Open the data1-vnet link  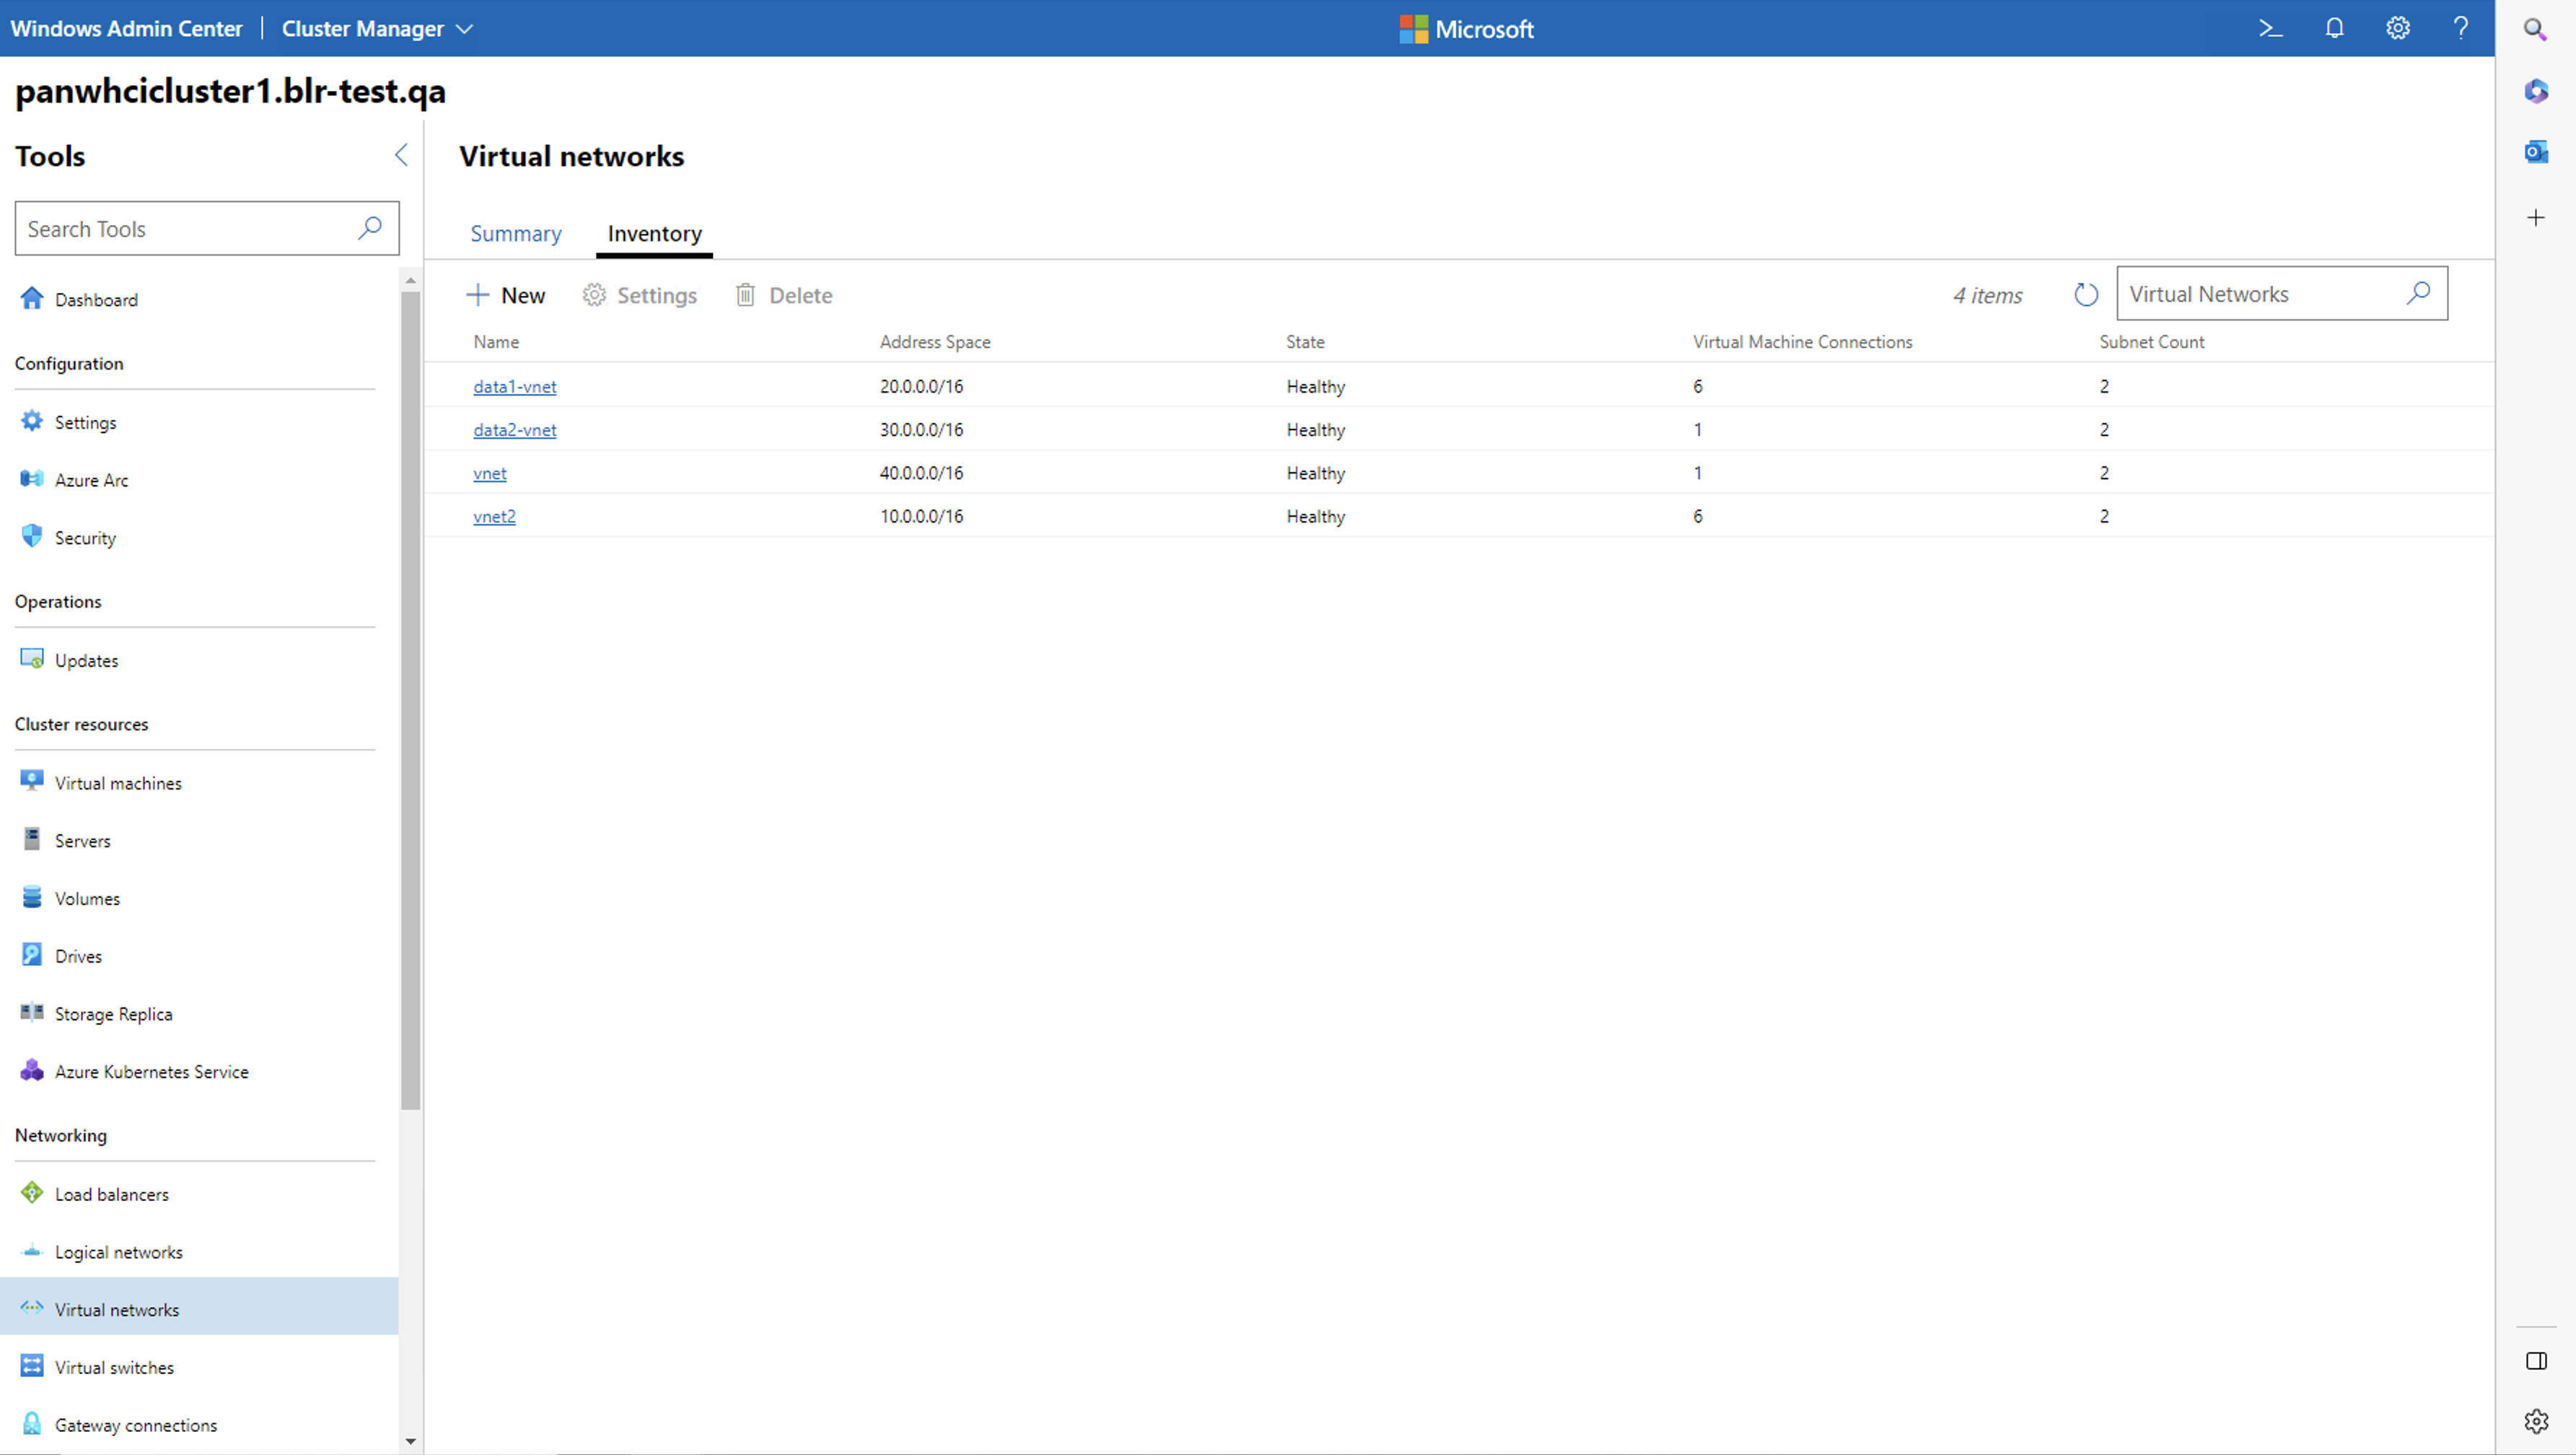click(x=514, y=387)
